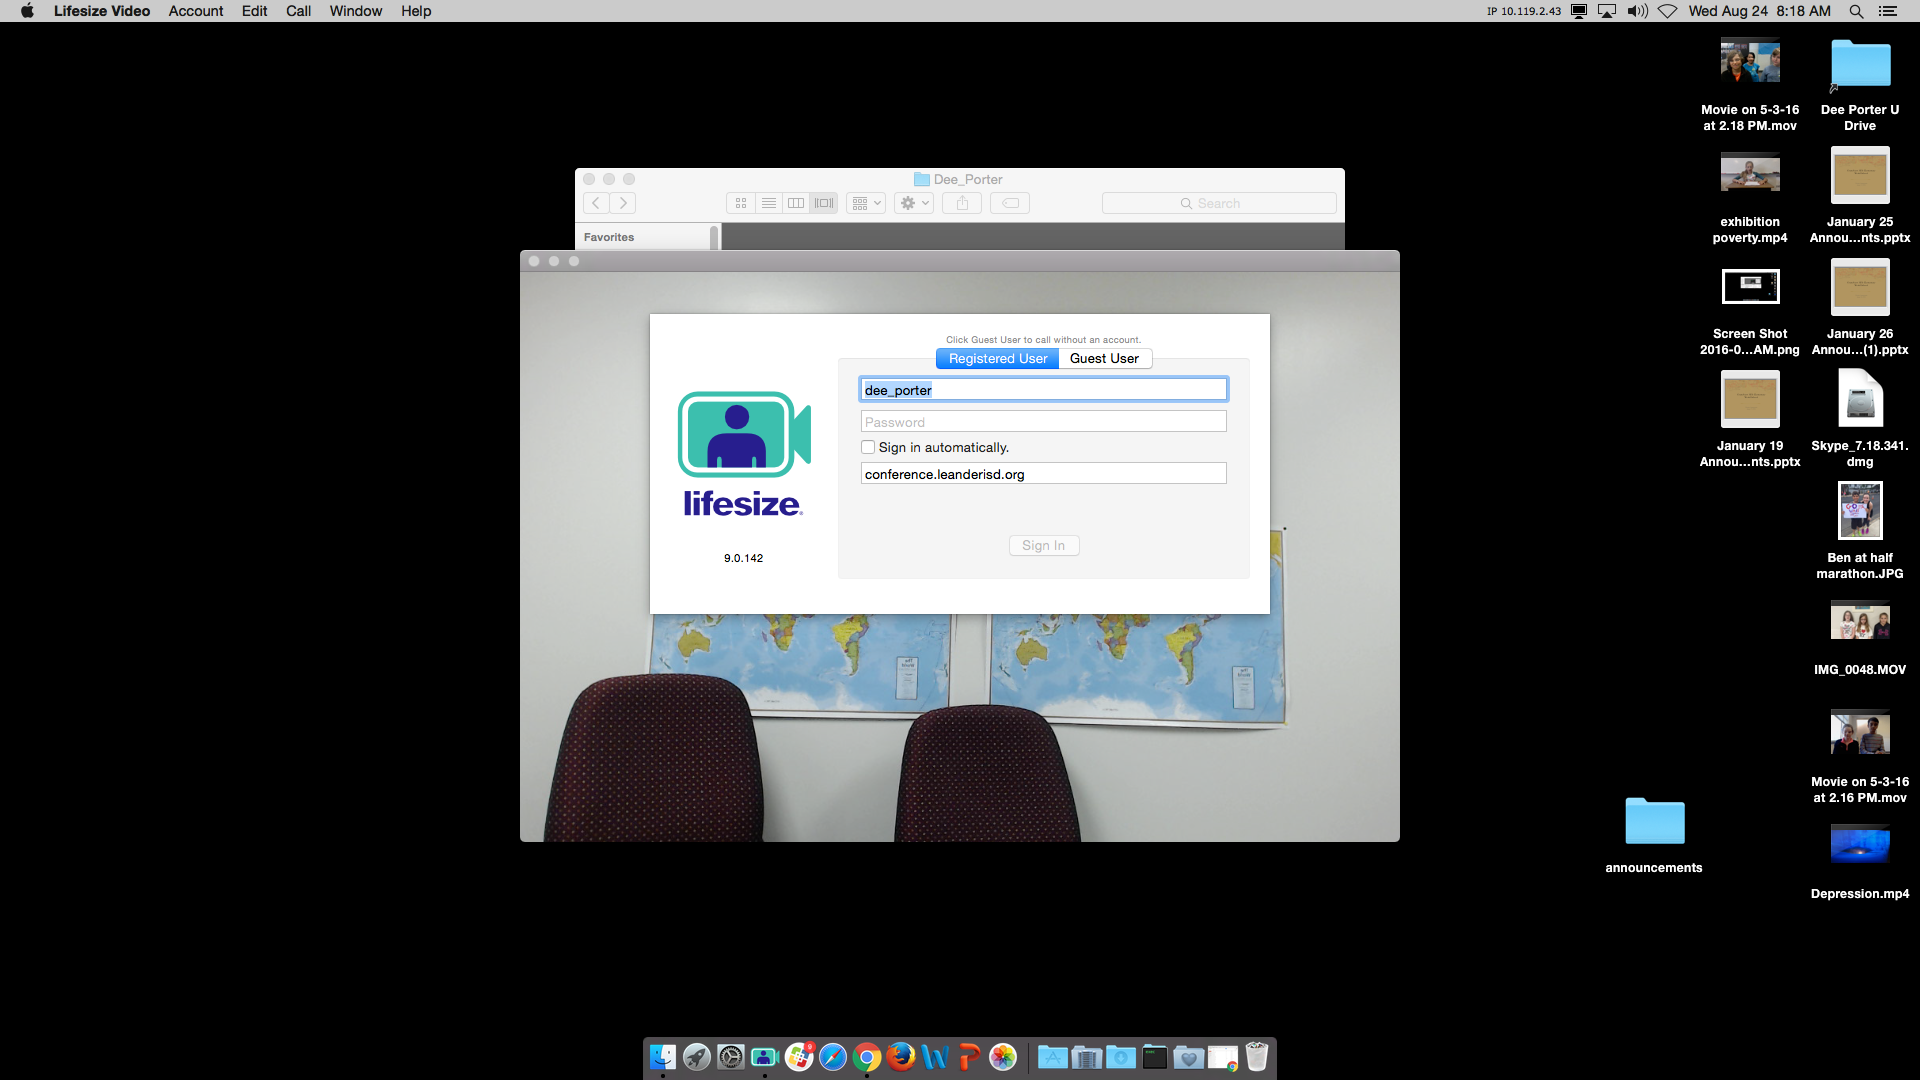Open System Preferences from the Dock
Viewport: 1920px width, 1080px height.
[732, 1057]
